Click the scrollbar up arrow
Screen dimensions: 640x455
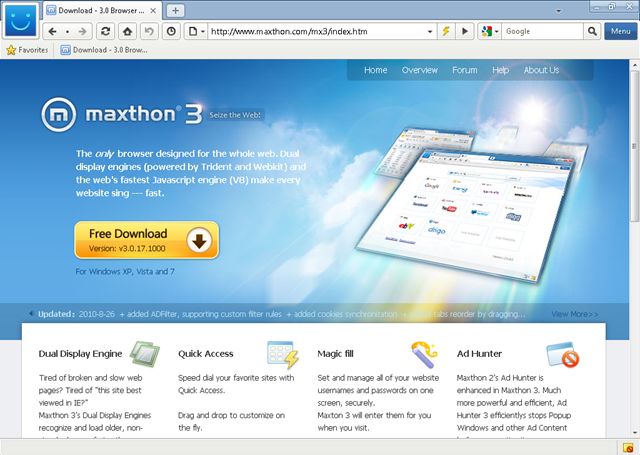coord(635,65)
